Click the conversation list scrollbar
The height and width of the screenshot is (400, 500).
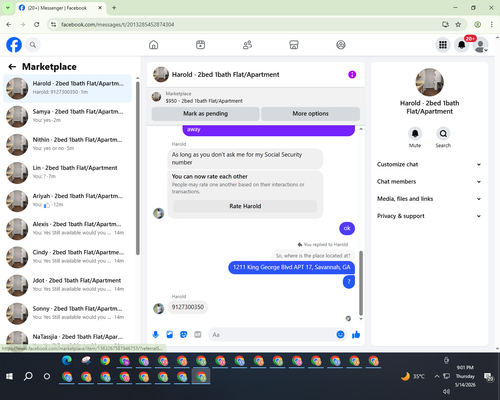pos(137,168)
